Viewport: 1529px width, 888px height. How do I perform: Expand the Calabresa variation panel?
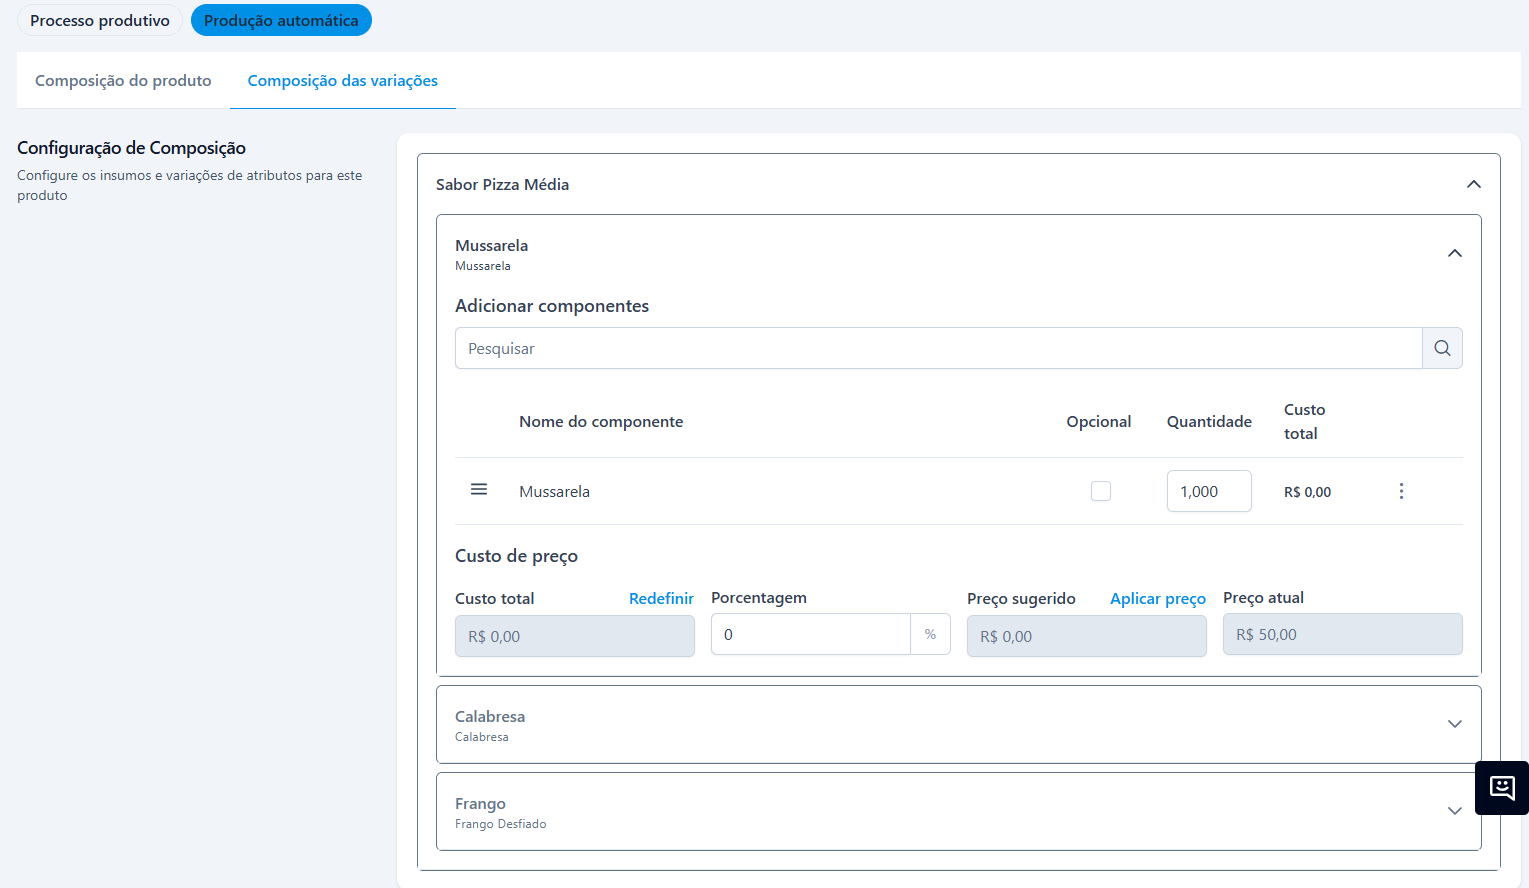coord(1454,724)
